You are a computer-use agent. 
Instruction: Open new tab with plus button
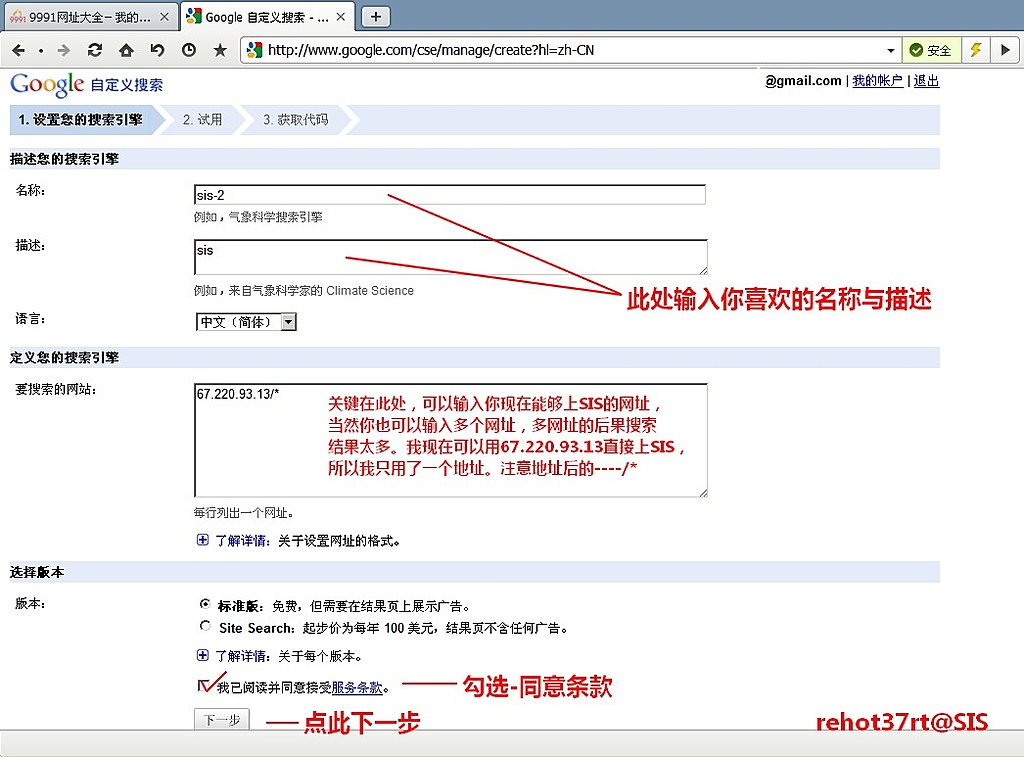click(376, 17)
